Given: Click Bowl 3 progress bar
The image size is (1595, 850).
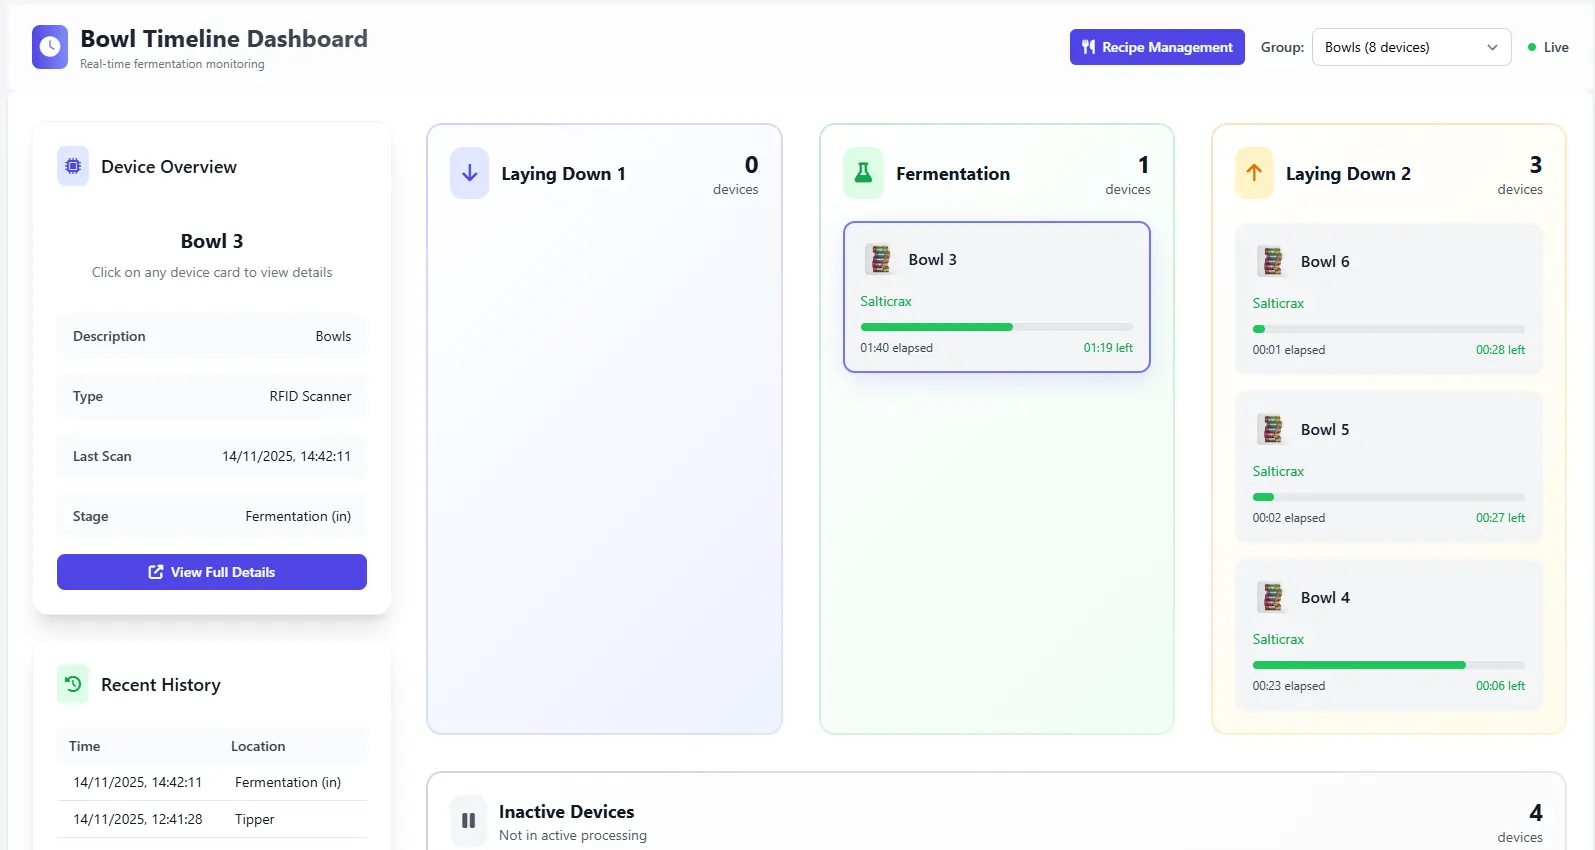Looking at the screenshot, I should (997, 327).
